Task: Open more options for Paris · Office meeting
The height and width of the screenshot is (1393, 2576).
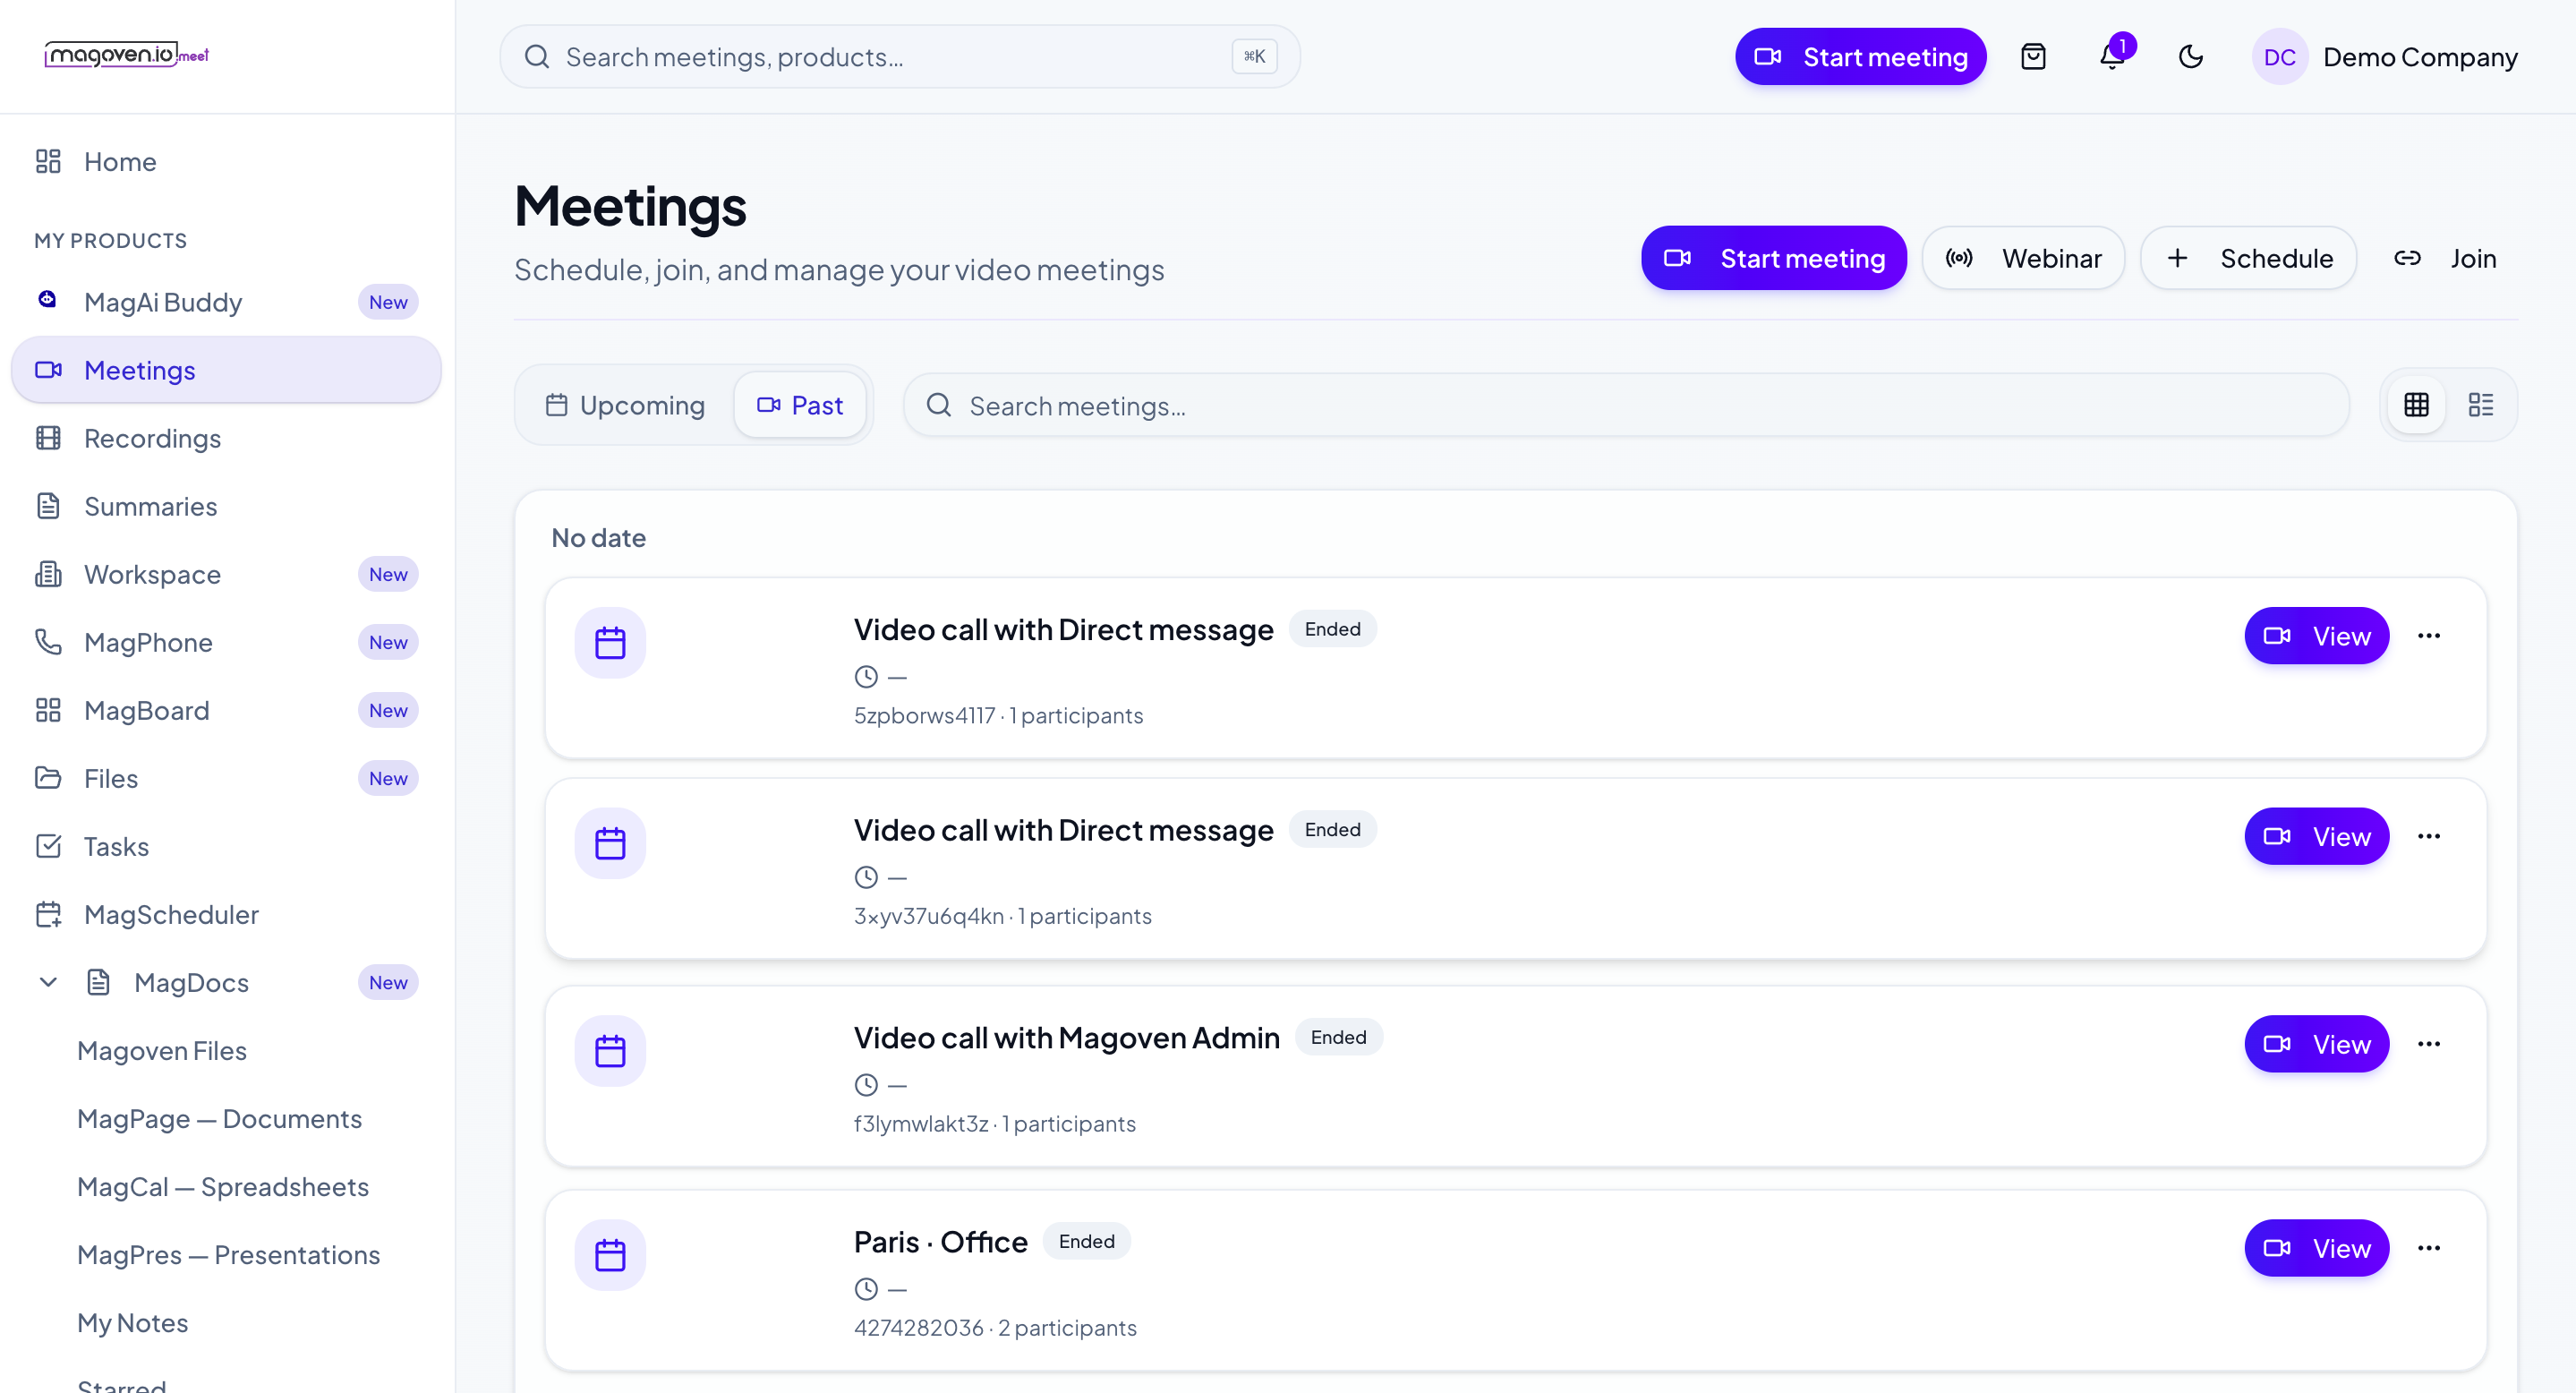Action: 2429,1248
